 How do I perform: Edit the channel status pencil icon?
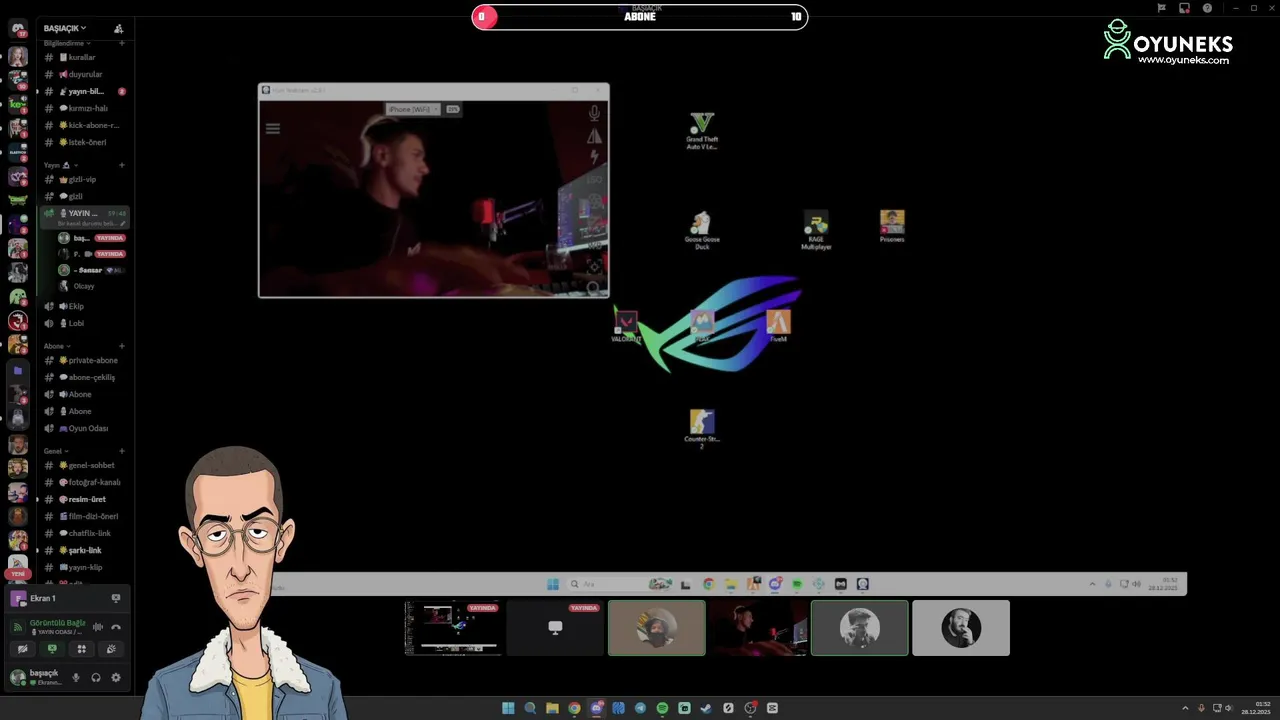tap(123, 224)
